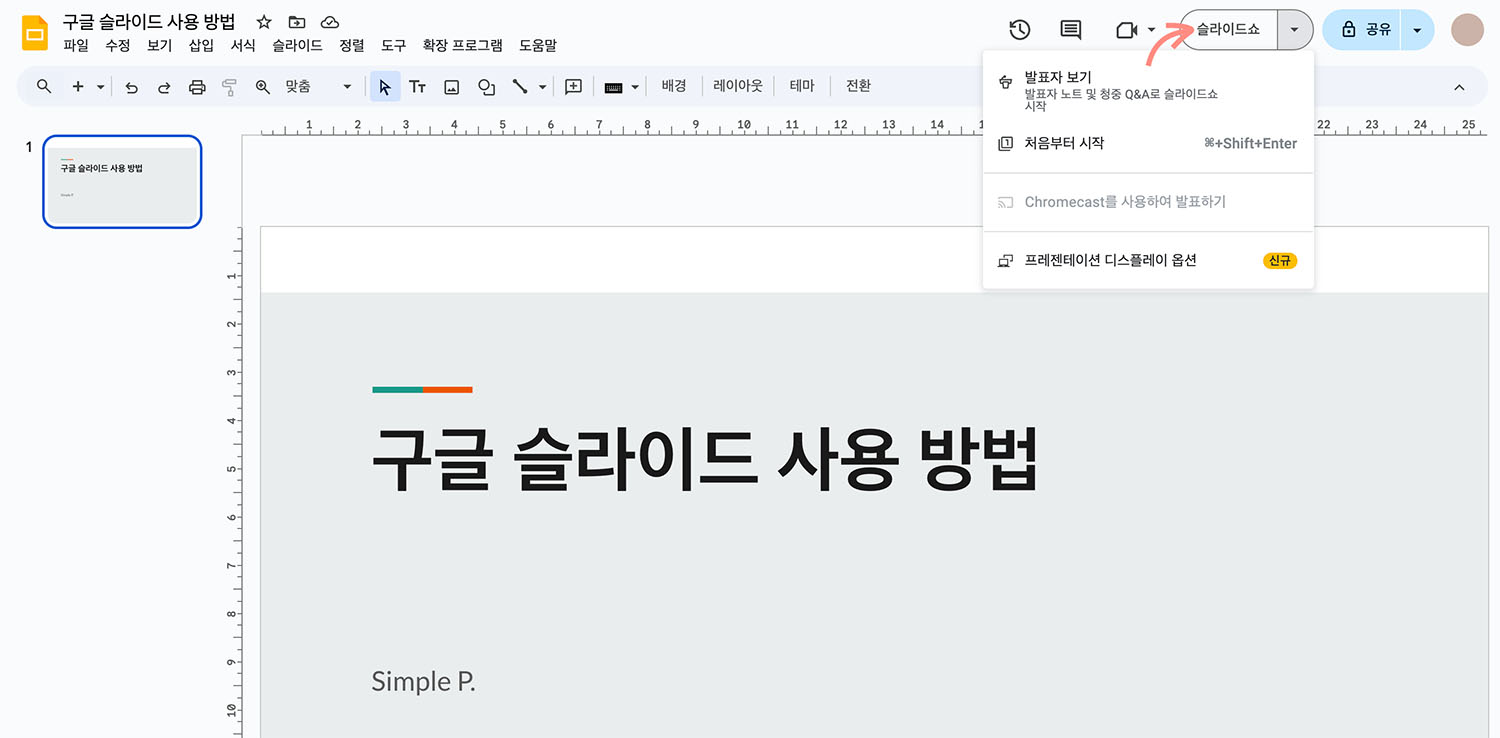Image resolution: width=1500 pixels, height=738 pixels.
Task: Select 프레젠테이션 디스플레이 옵션 menu item
Action: coord(1148,260)
